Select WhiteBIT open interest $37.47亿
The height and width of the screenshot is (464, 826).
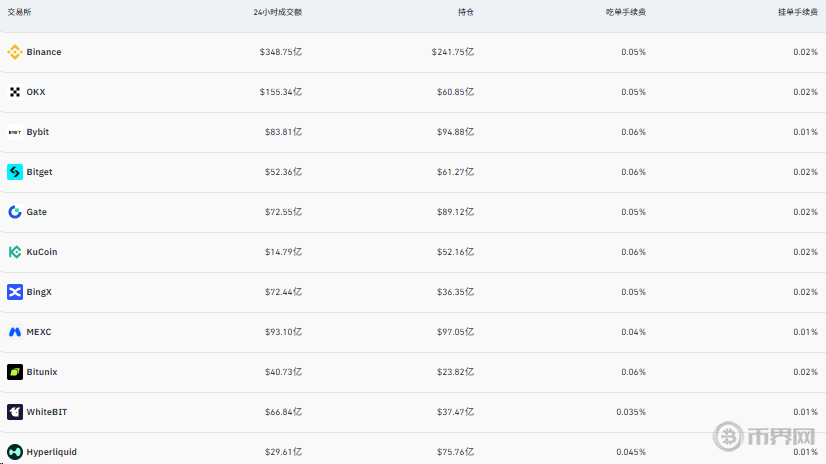pos(455,412)
